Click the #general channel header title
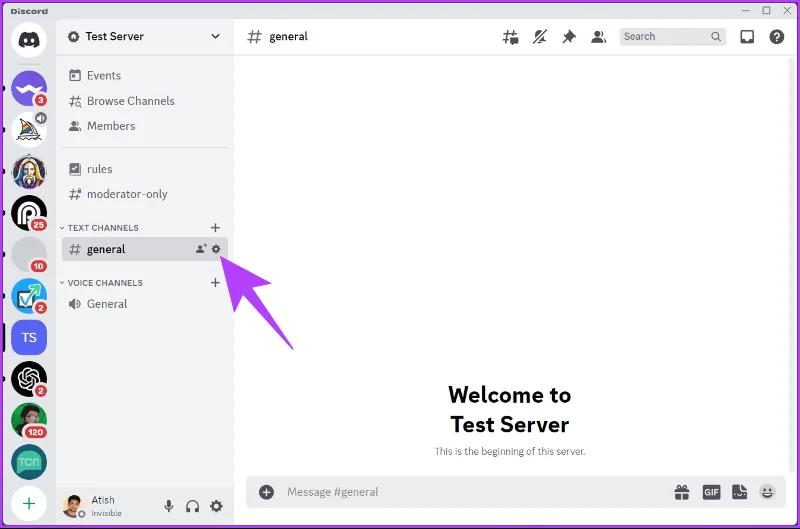The height and width of the screenshot is (529, 800). click(x=288, y=37)
